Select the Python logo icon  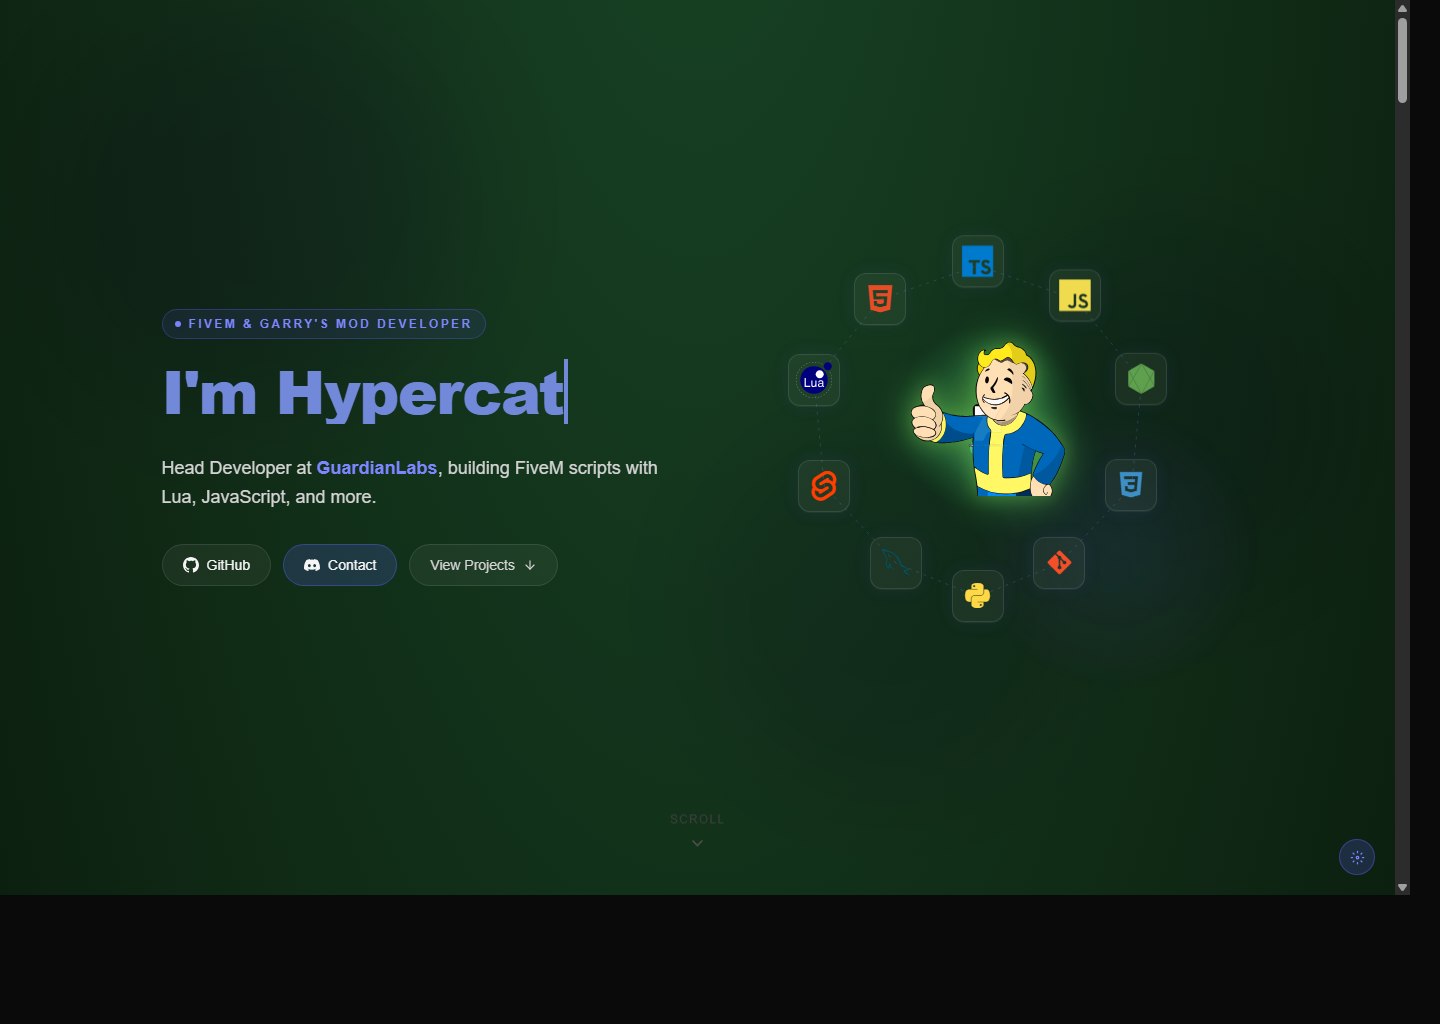point(978,596)
